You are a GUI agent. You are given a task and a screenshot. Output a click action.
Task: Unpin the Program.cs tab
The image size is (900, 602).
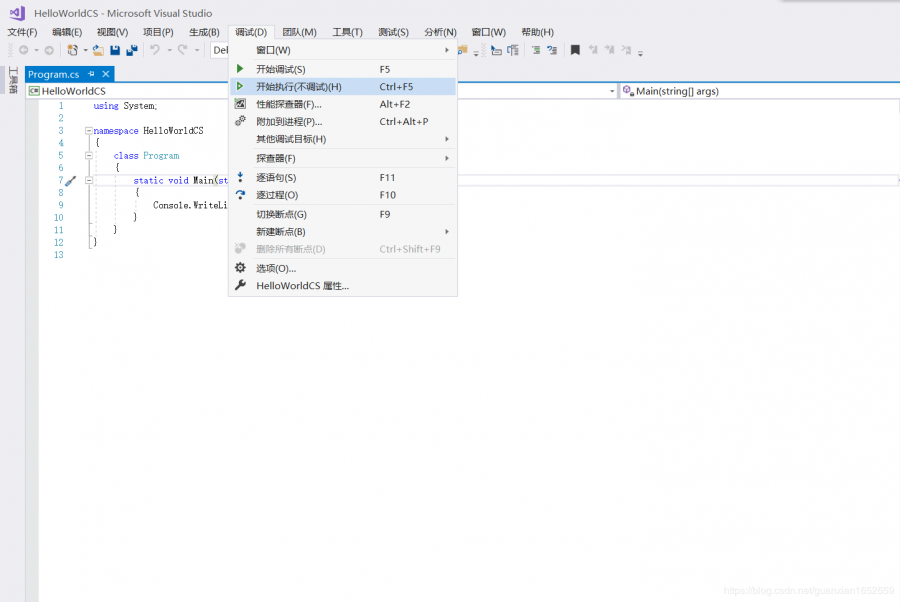click(91, 73)
